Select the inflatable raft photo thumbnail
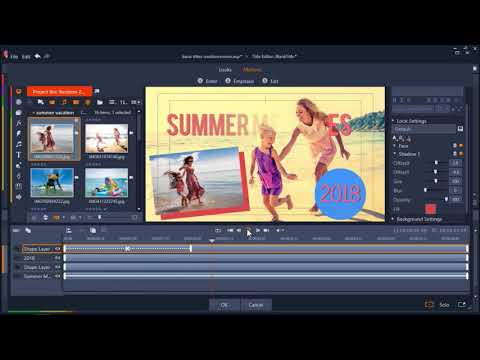This screenshot has width=480, height=360. pos(107,183)
